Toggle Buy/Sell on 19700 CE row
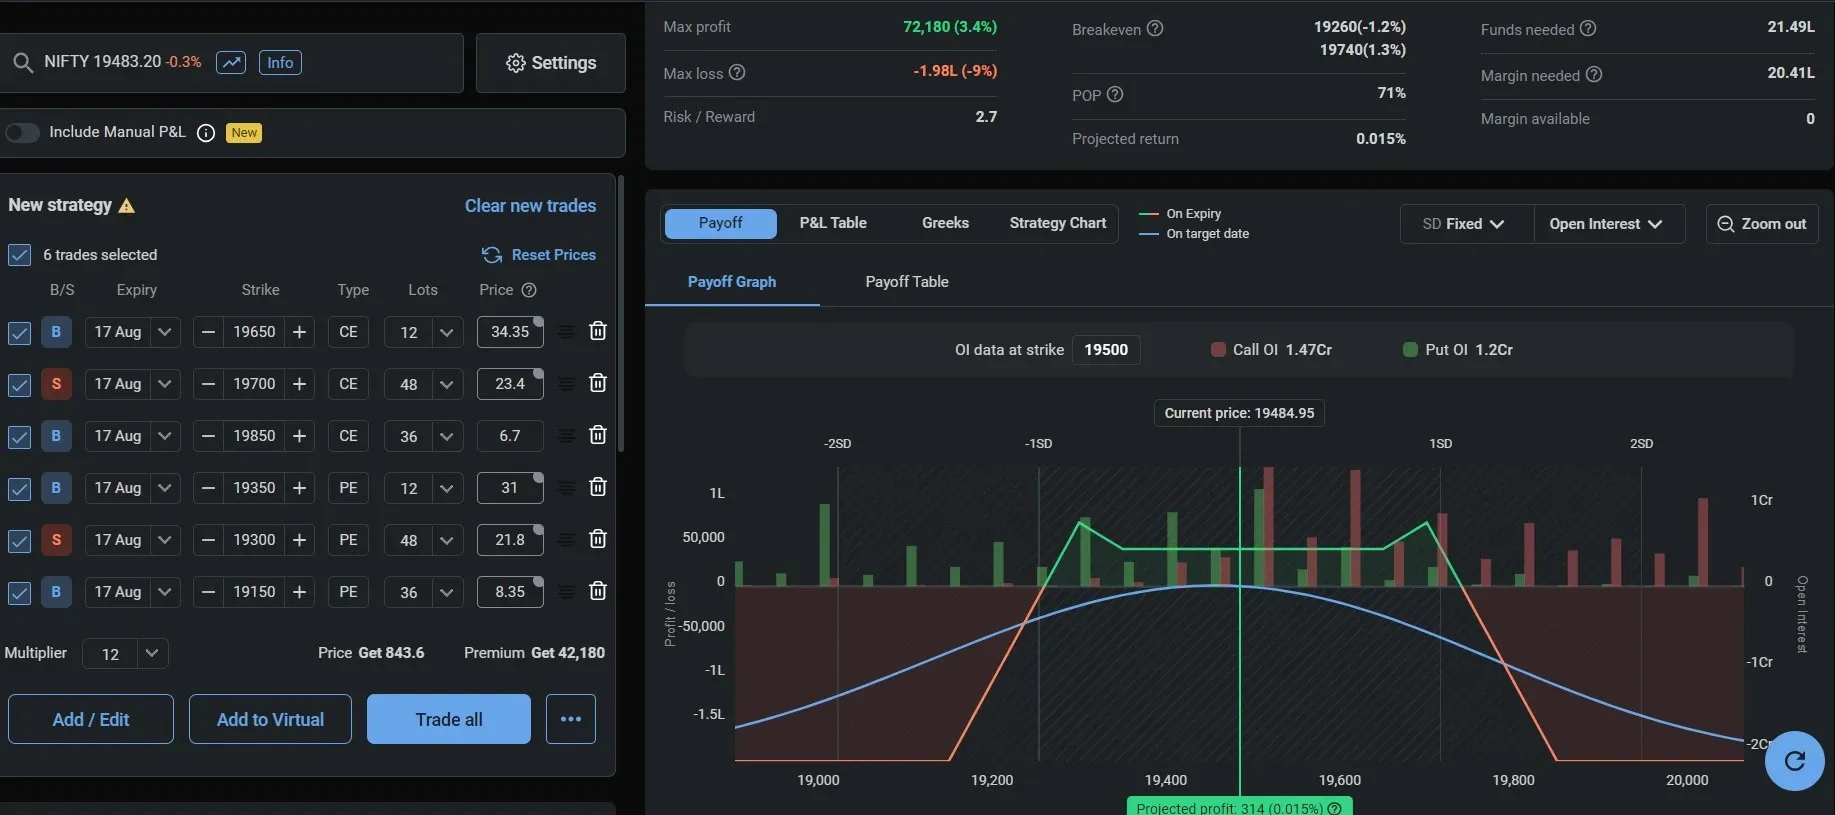This screenshot has width=1835, height=815. [56, 384]
